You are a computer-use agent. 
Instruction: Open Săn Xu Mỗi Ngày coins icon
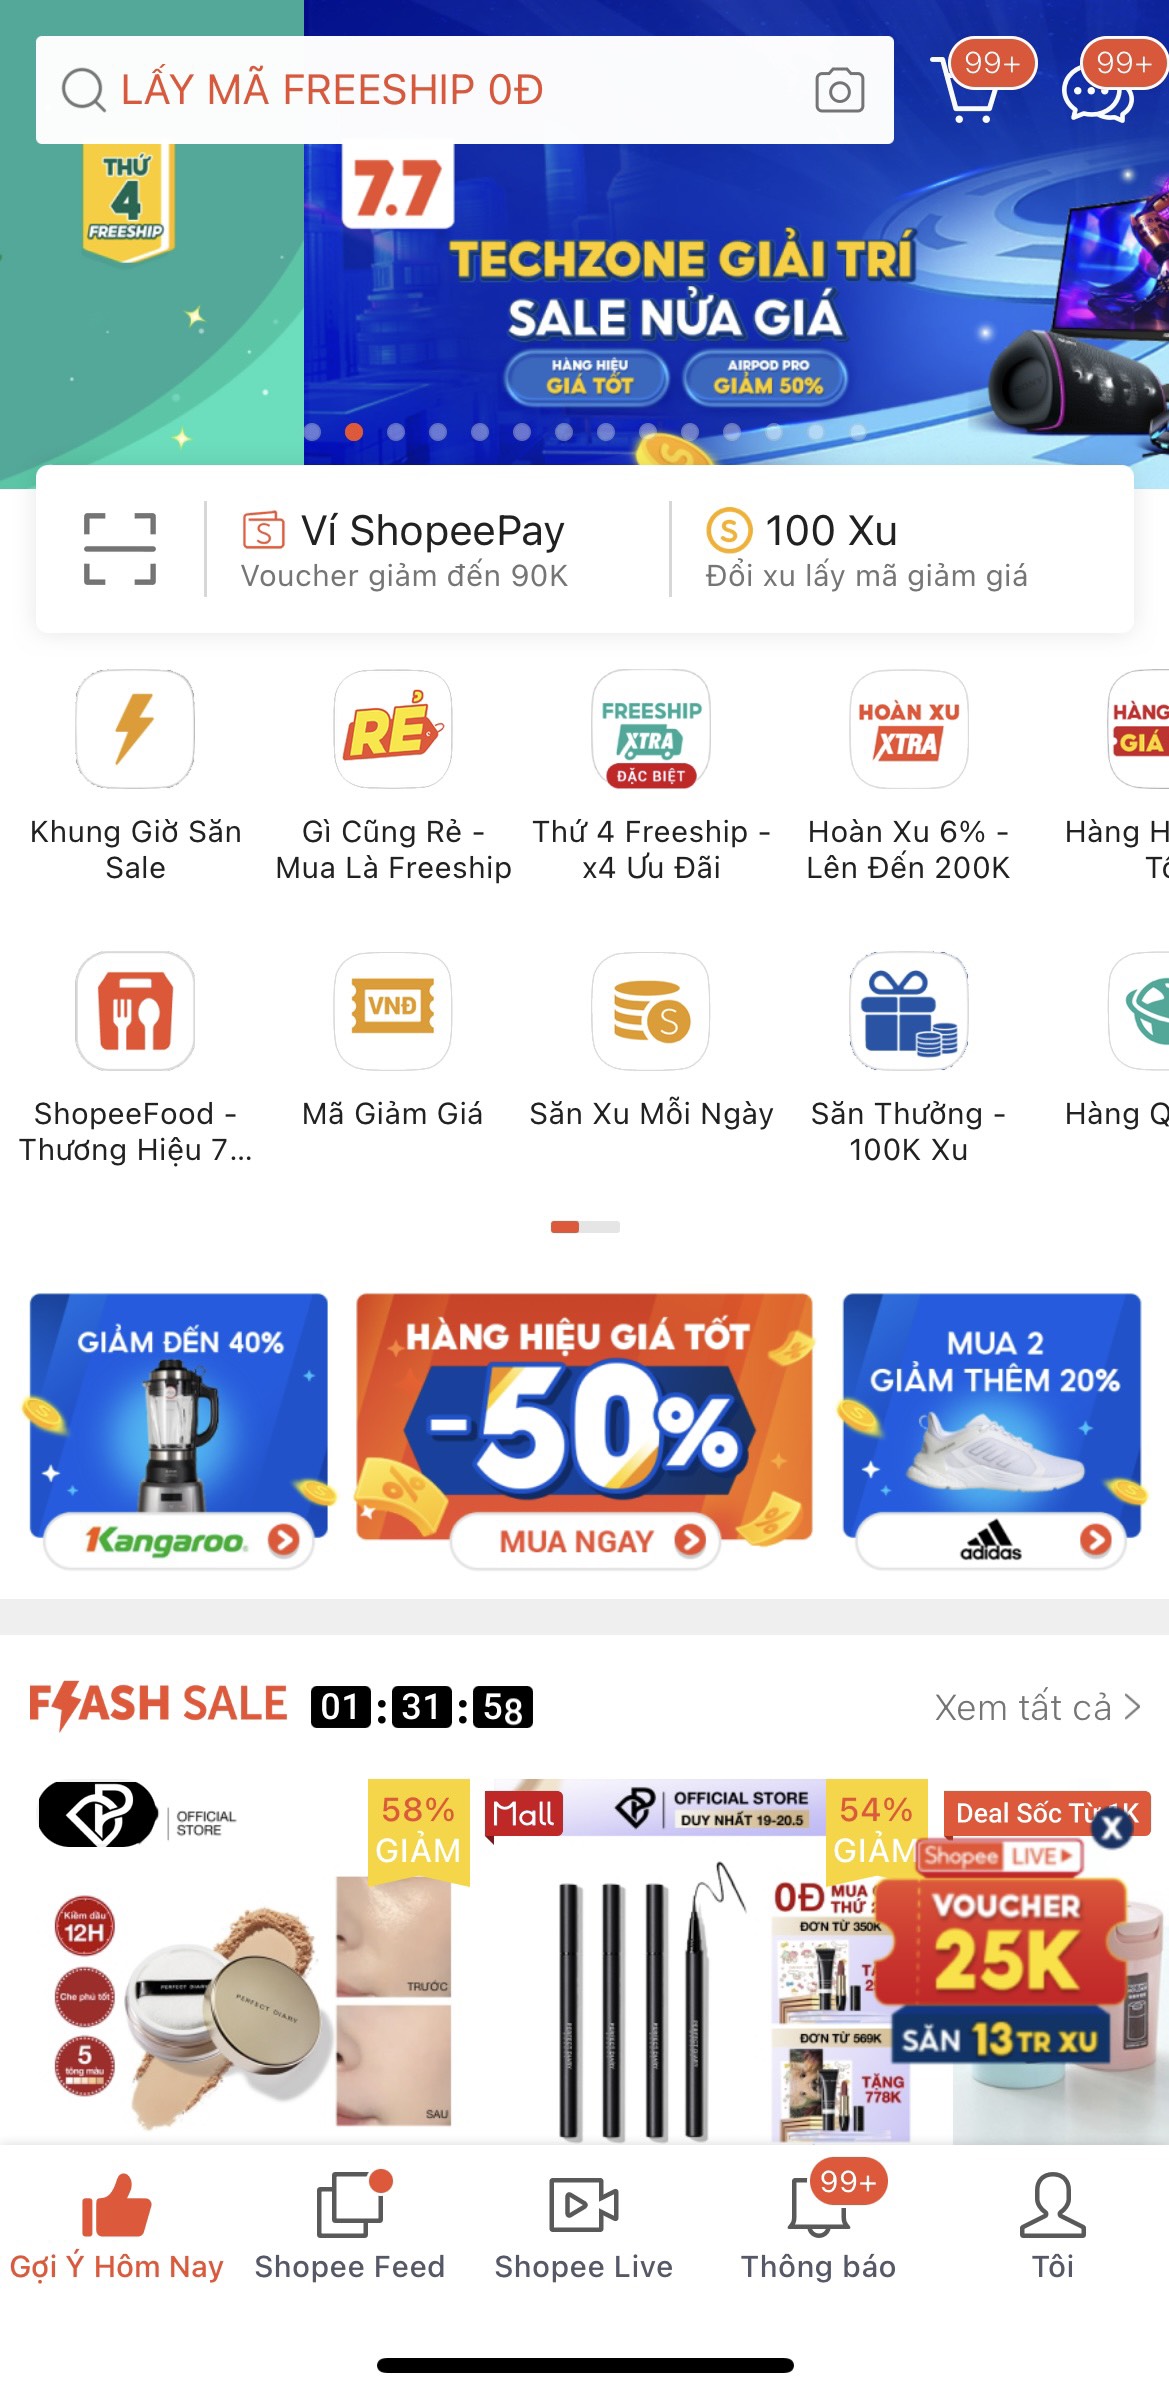pos(651,1011)
